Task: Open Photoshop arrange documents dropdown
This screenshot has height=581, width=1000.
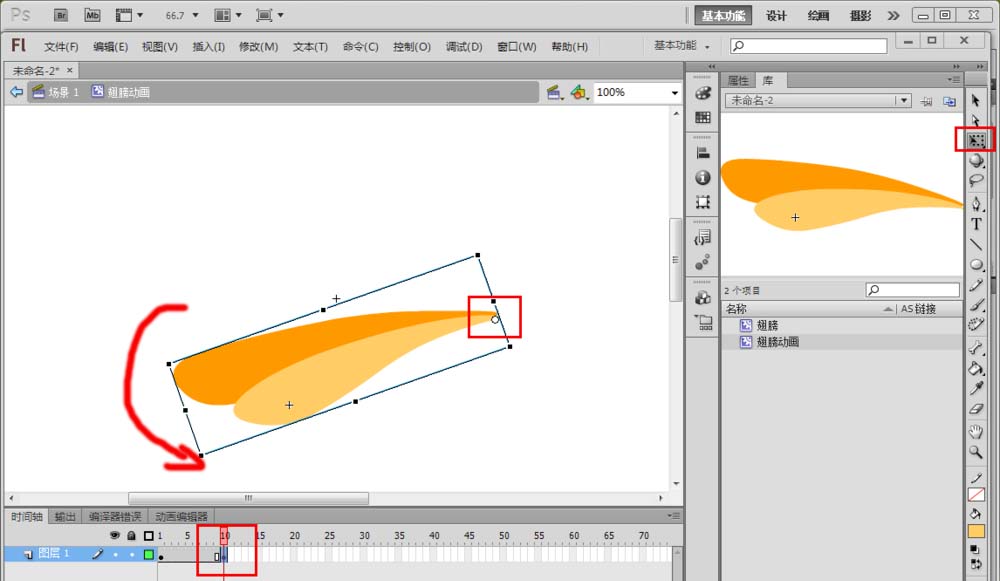Action: click(x=228, y=15)
